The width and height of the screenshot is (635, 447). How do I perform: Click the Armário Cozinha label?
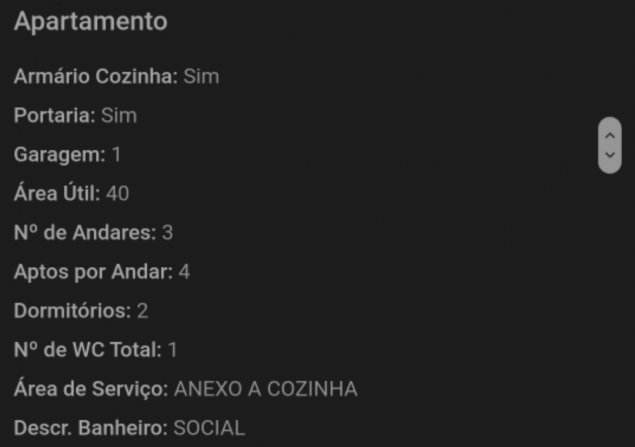pyautogui.click(x=96, y=76)
